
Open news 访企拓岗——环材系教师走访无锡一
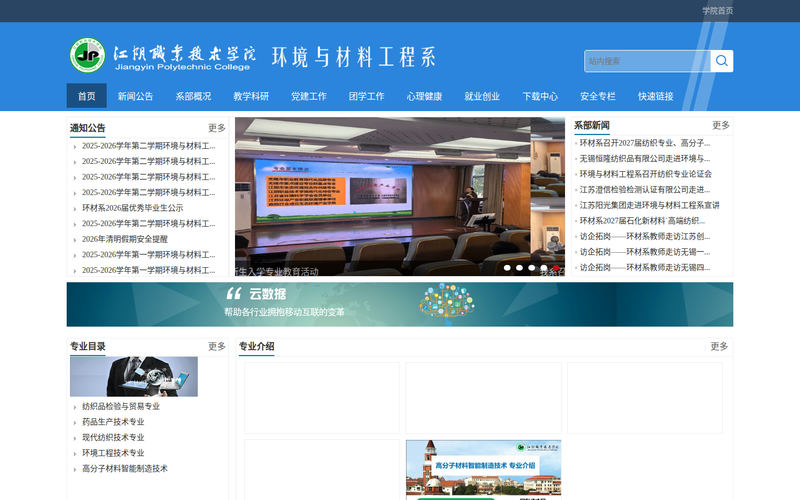click(645, 252)
